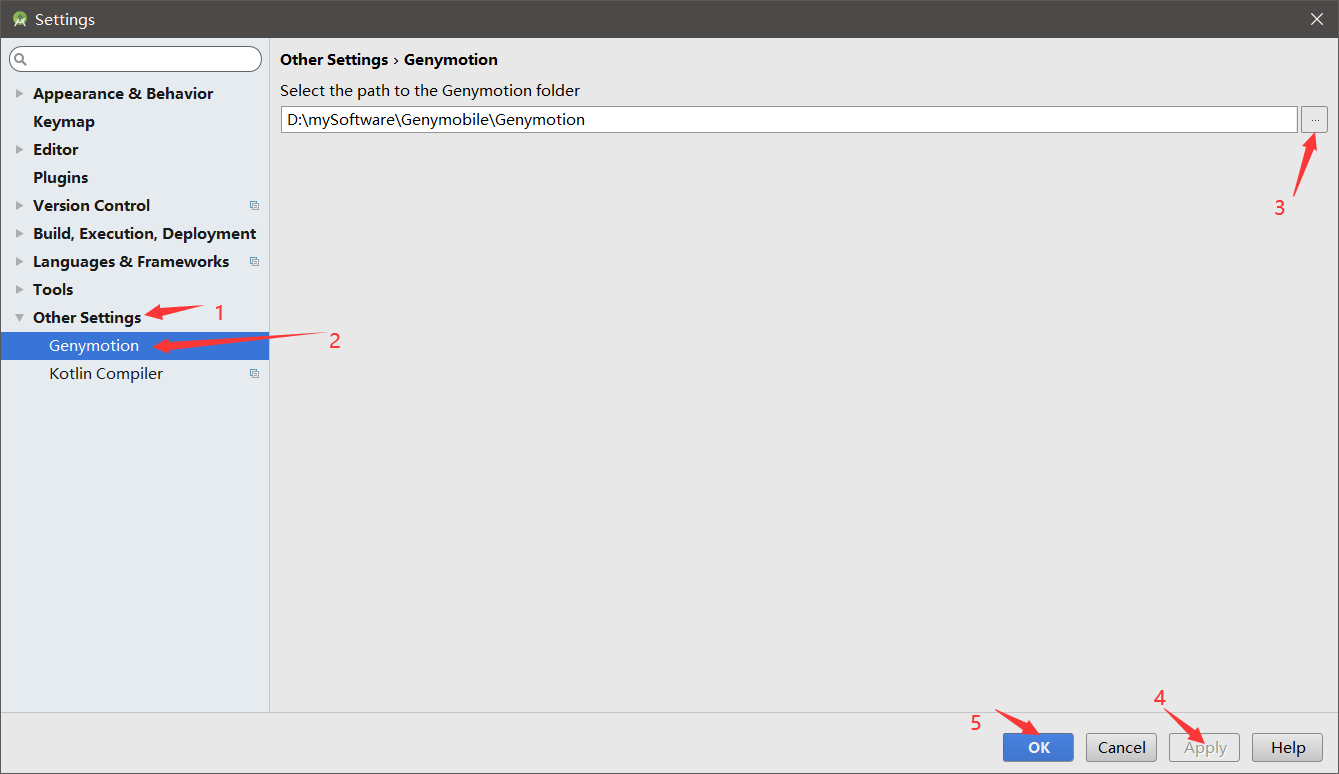Expand the Version Control section arrow
This screenshot has width=1339, height=774.
19,205
